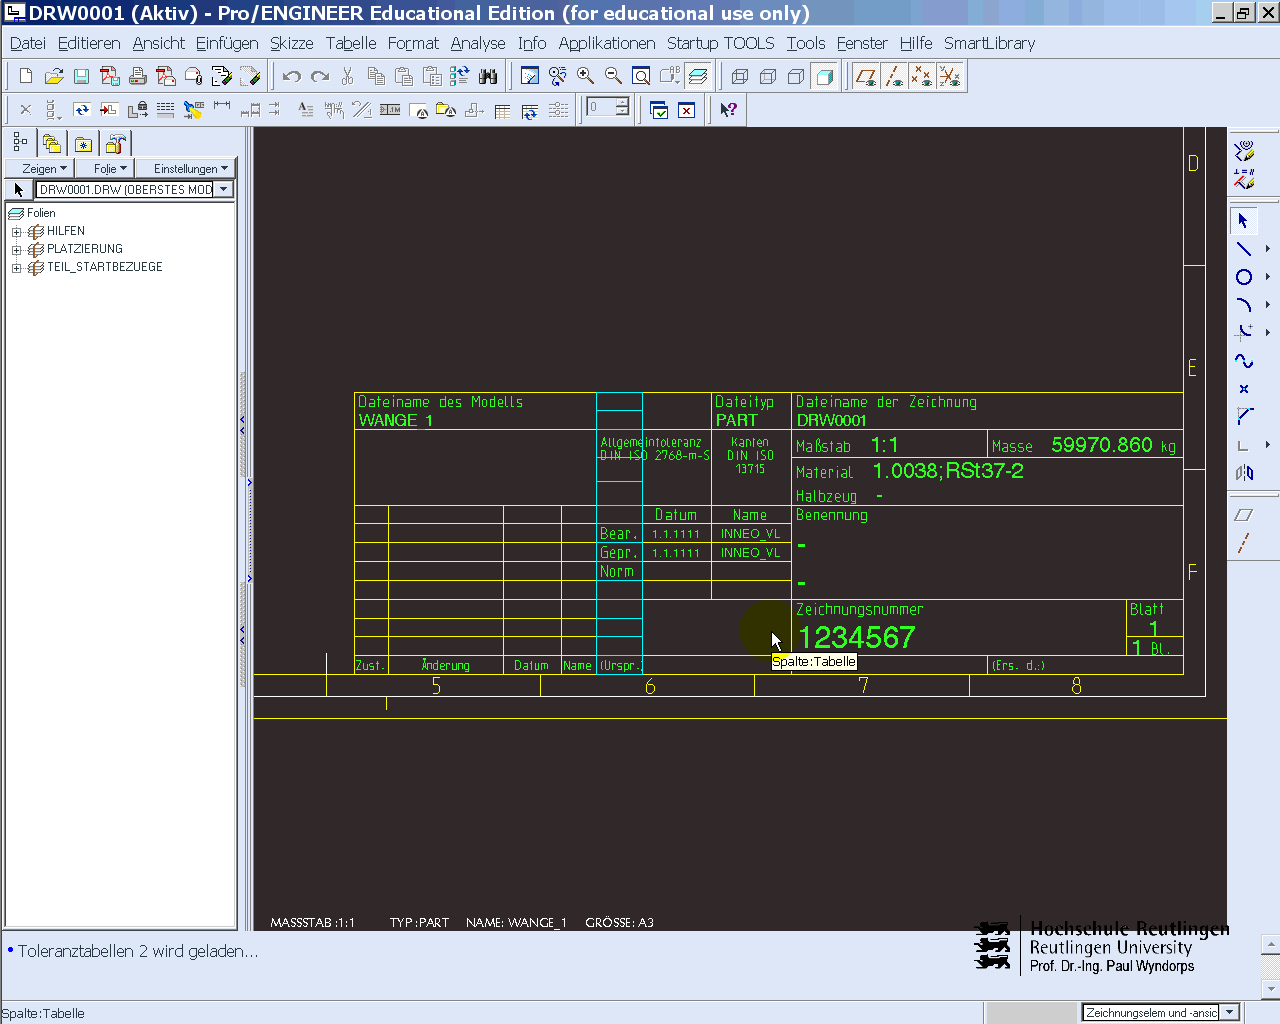Click the PDF export icon
This screenshot has width=1280, height=1024.
[110, 76]
